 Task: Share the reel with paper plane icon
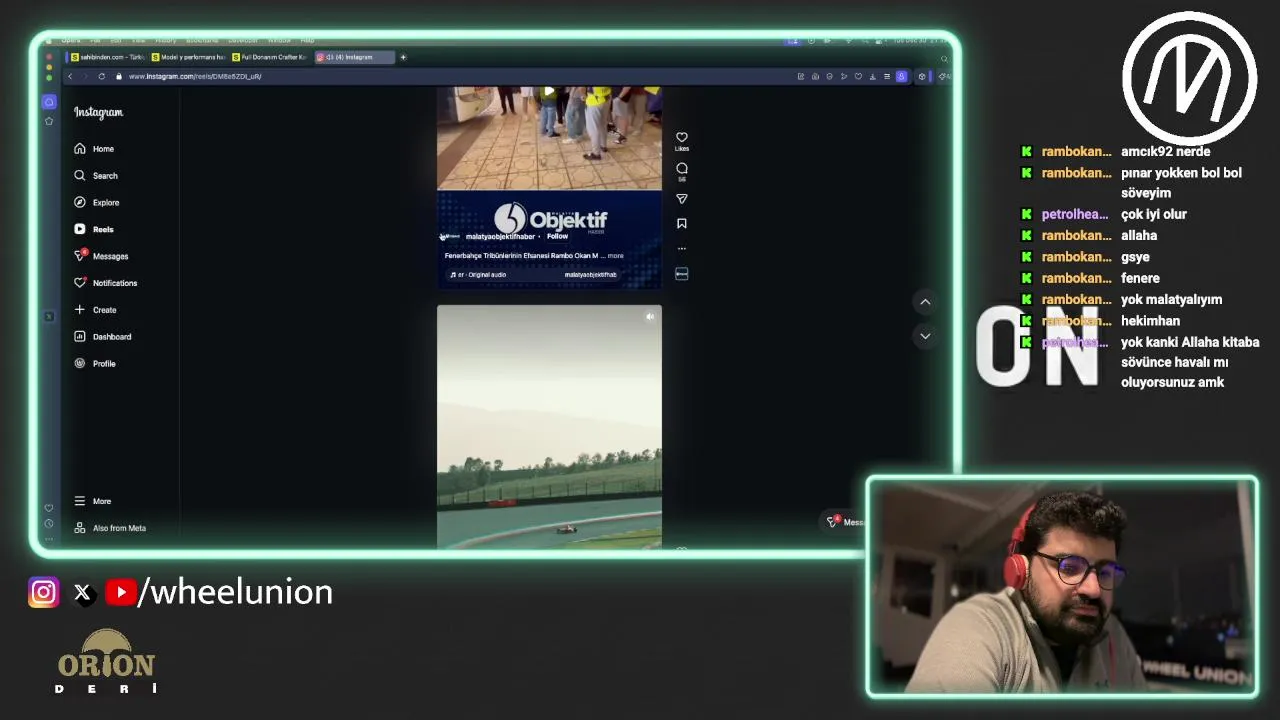coord(682,199)
